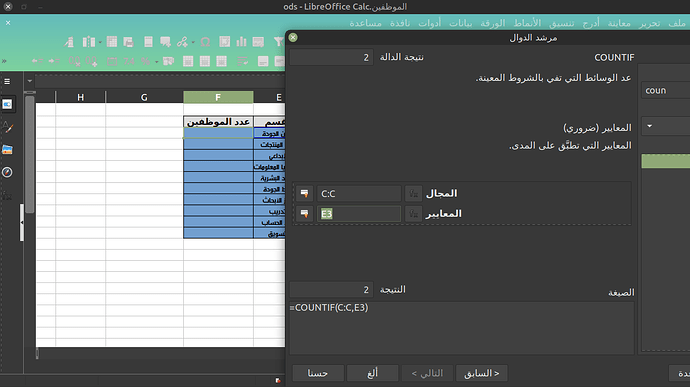690x387 pixels.
Task: Expand the hidden toolbar items chevron
Action: 4,61
